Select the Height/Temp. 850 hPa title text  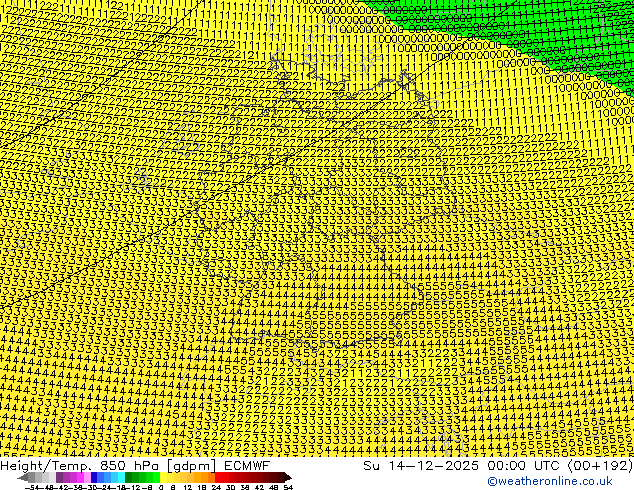[80, 466]
